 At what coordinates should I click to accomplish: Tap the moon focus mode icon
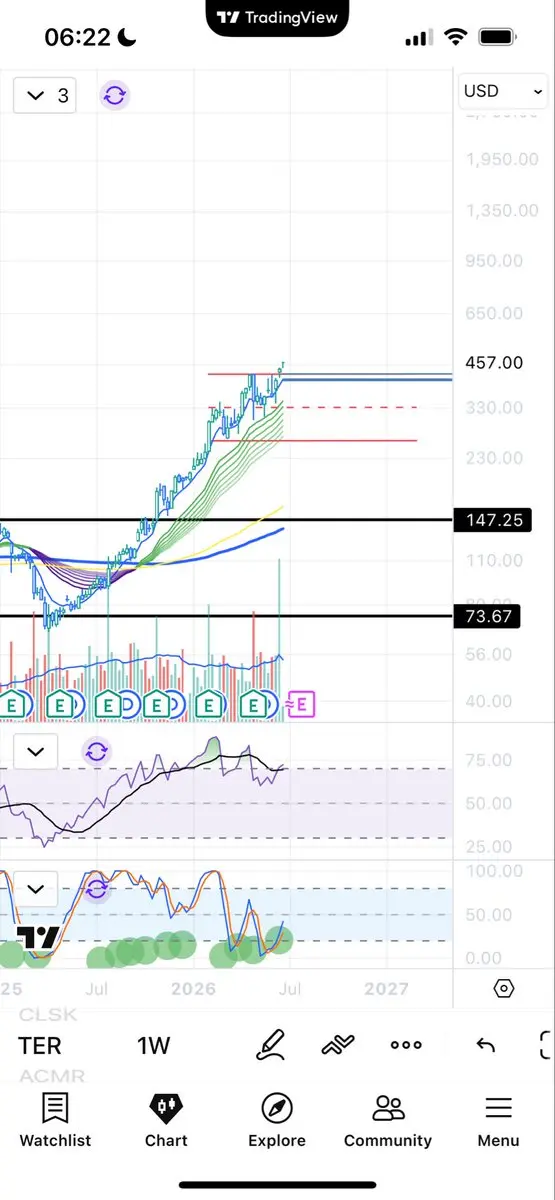tap(127, 38)
